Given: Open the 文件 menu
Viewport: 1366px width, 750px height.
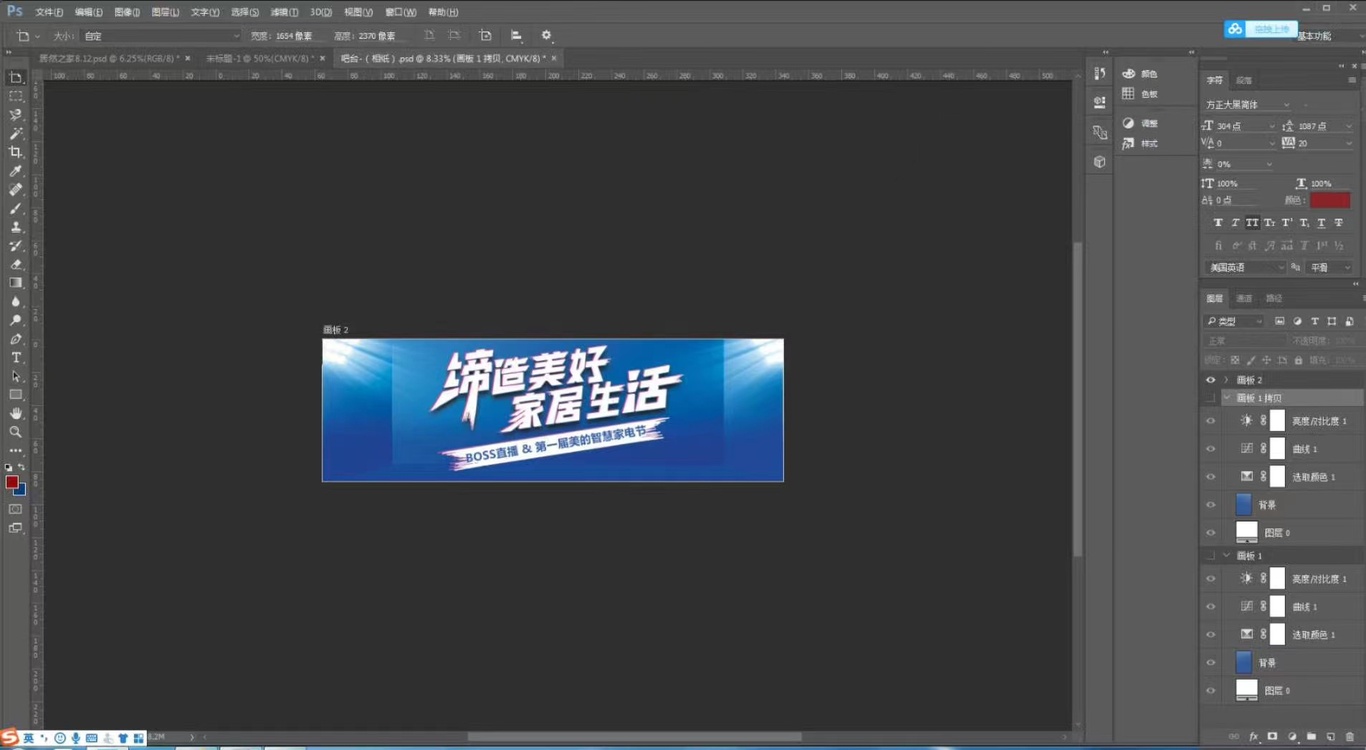Looking at the screenshot, I should 49,12.
